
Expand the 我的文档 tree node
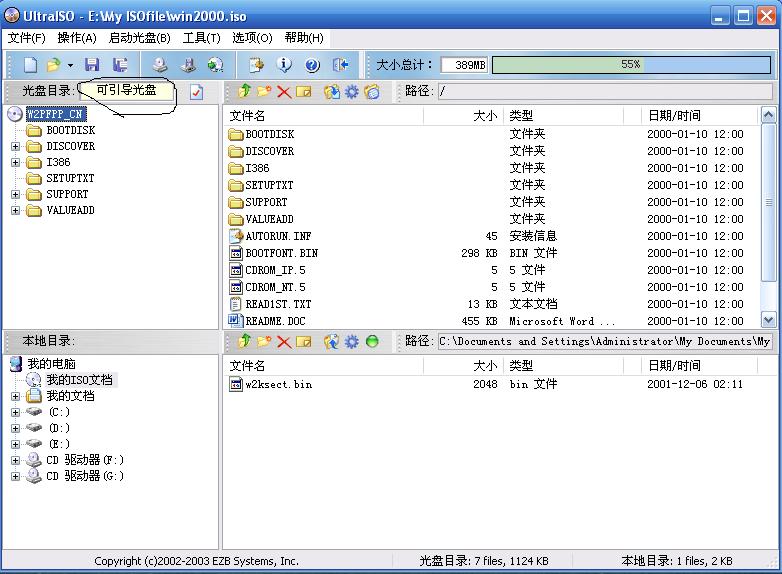click(15, 396)
